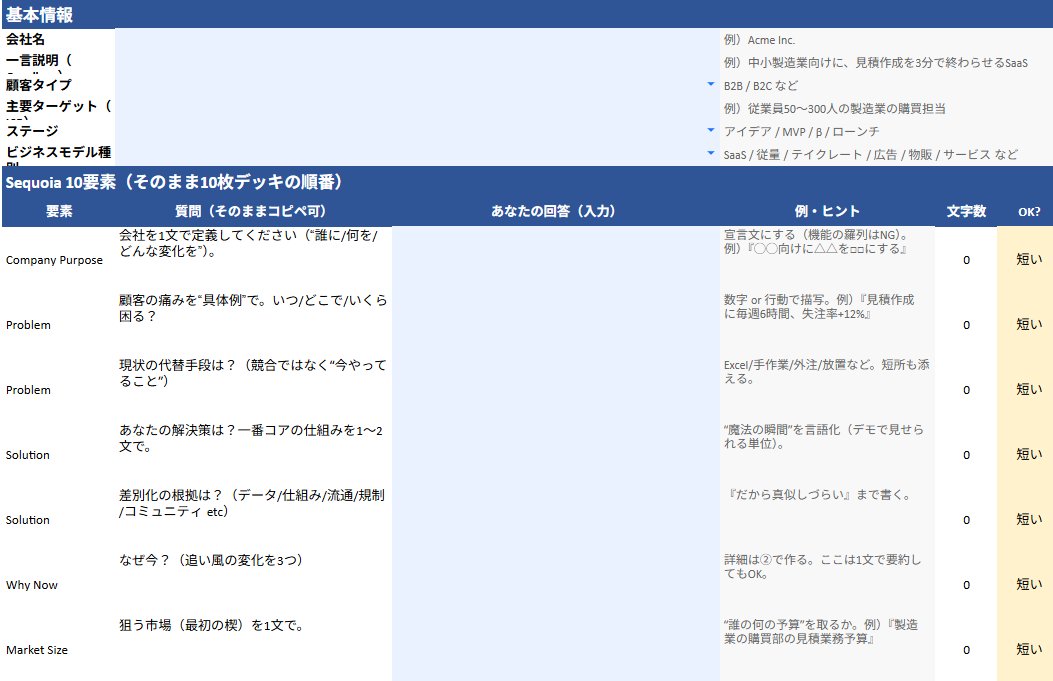Click the 例)Acme Inc. hint cell
This screenshot has height=681, width=1053.
click(886, 40)
